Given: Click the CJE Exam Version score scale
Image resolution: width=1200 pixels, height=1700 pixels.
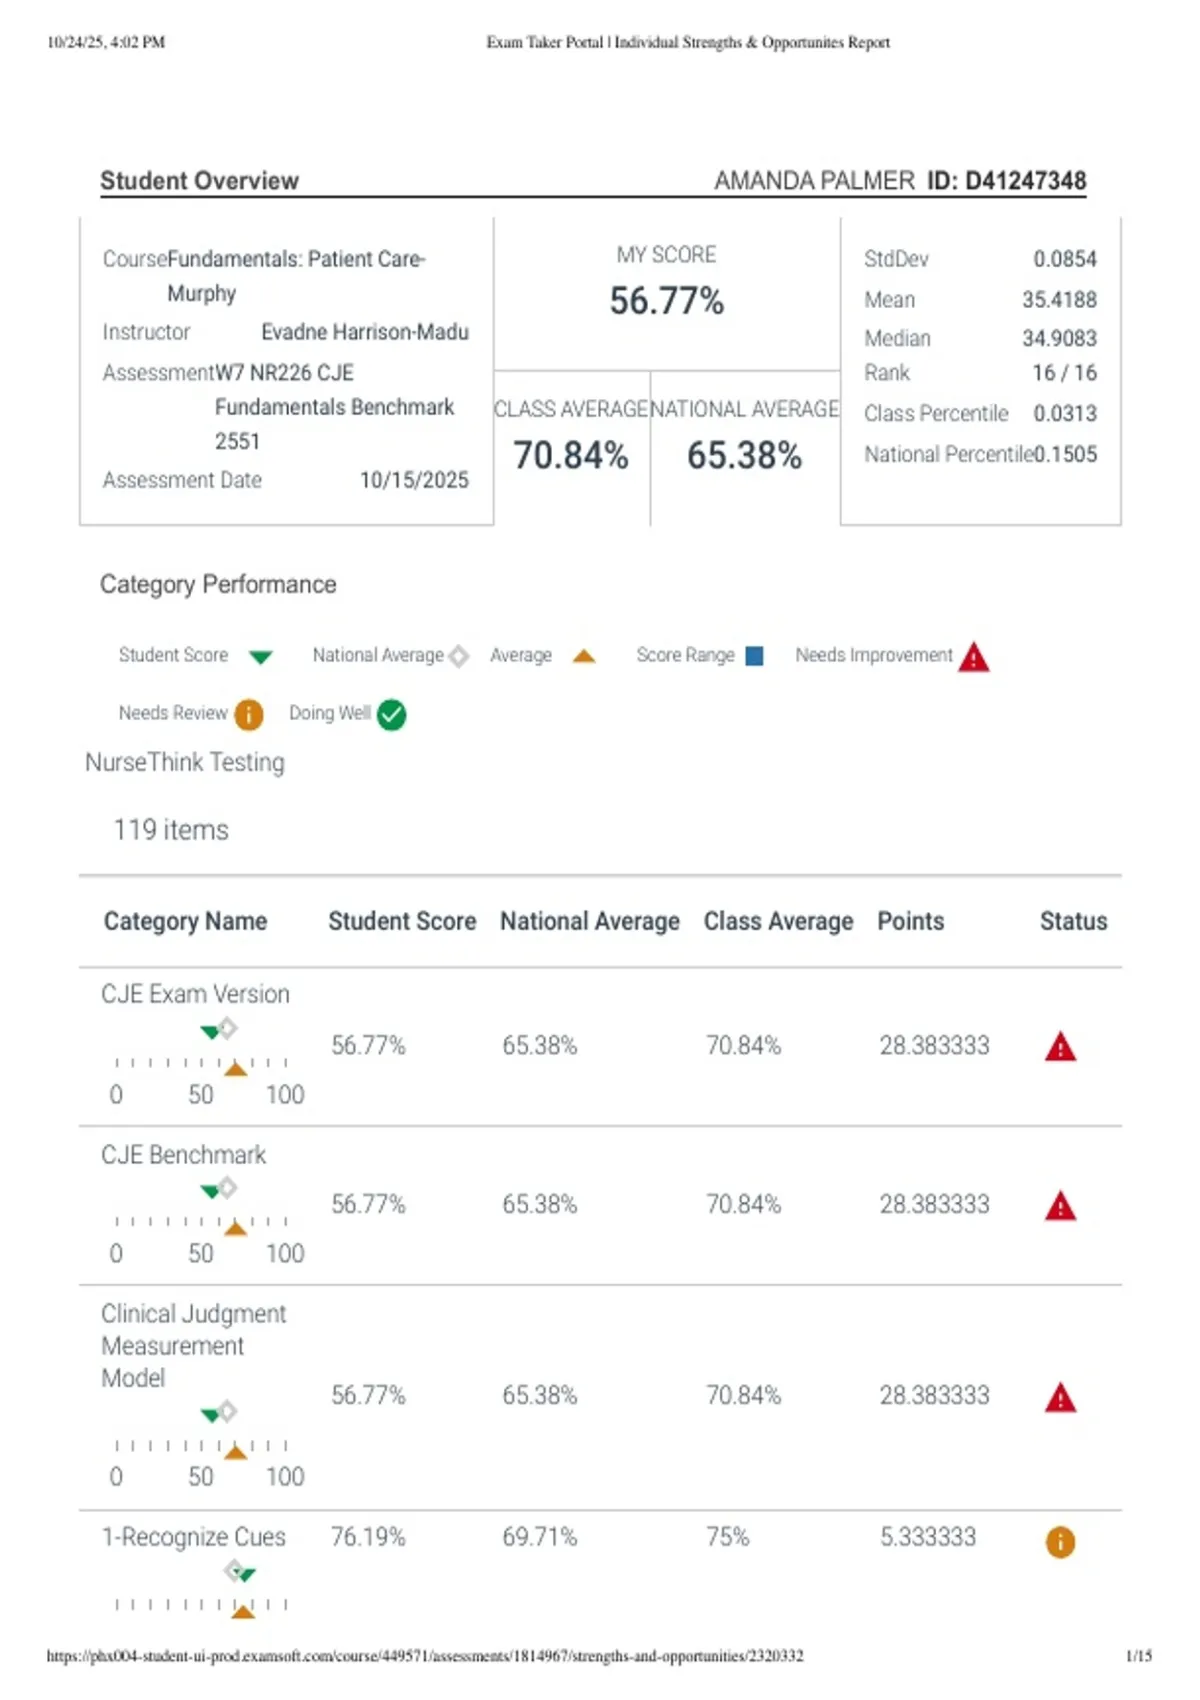Looking at the screenshot, I should 202,1062.
